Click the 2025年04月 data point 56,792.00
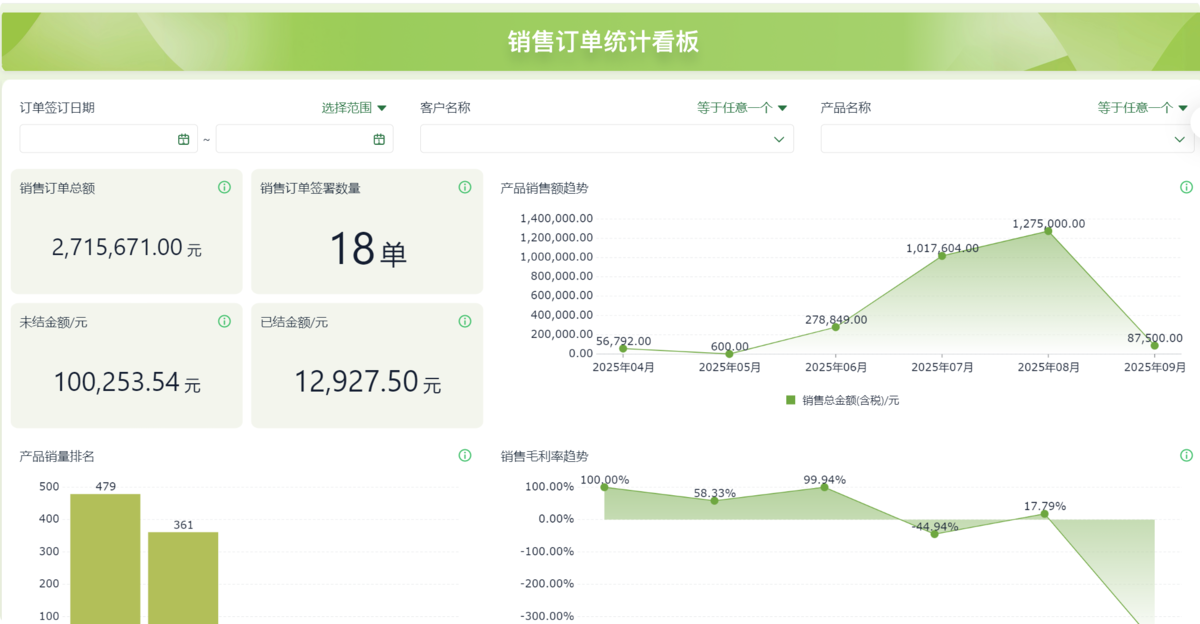The image size is (1200, 624). [623, 348]
